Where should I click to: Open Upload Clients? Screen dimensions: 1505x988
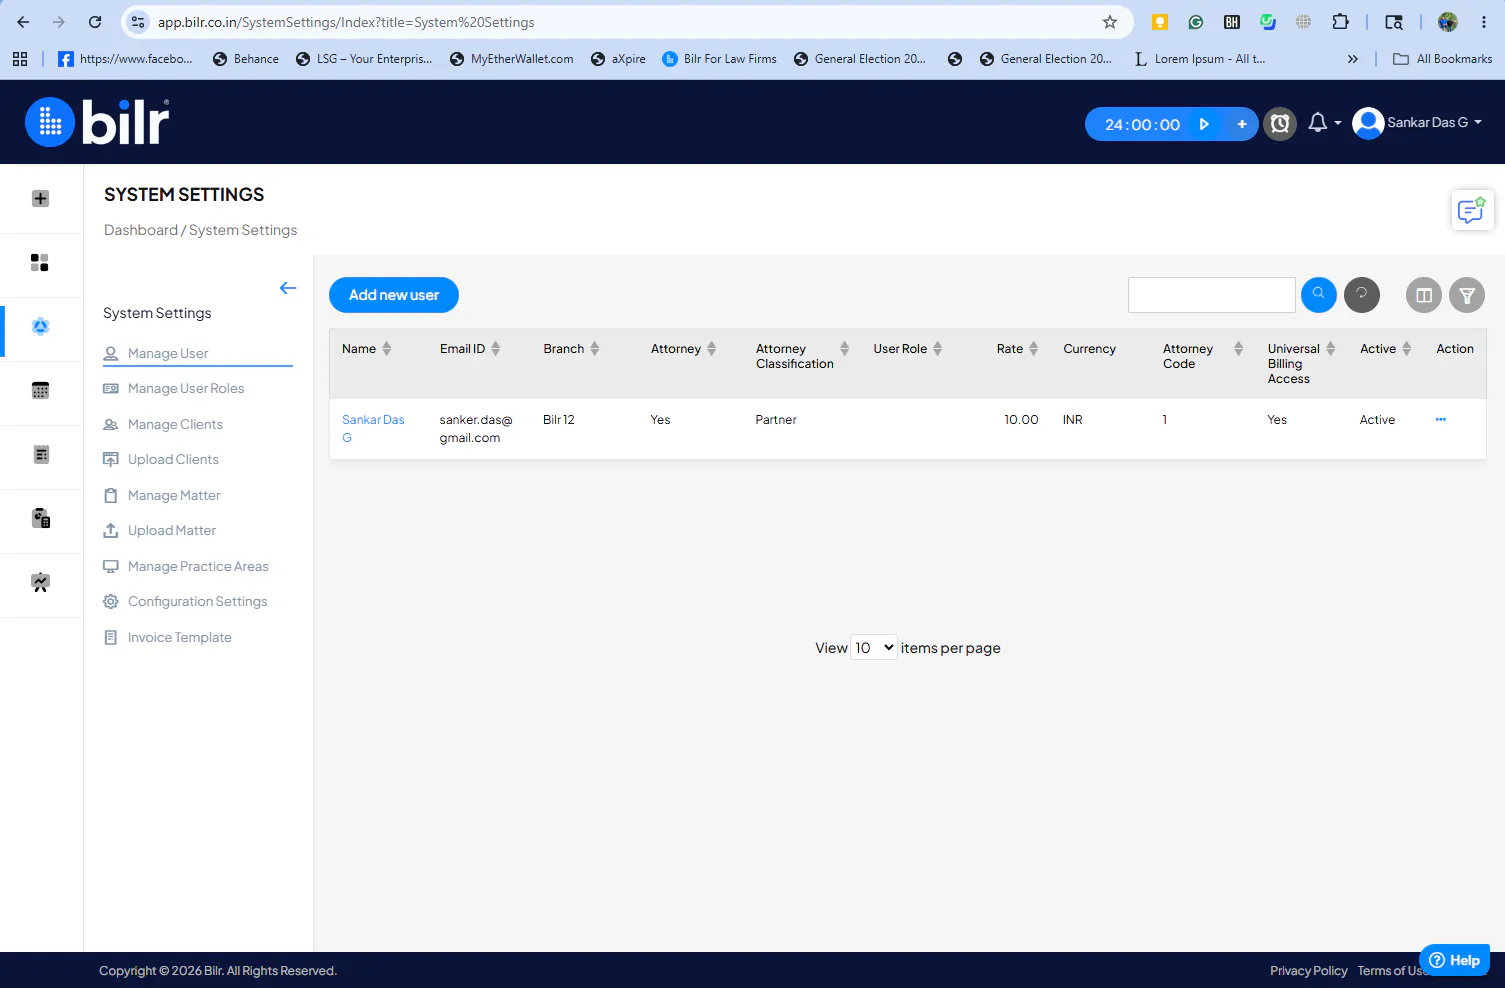pos(173,459)
